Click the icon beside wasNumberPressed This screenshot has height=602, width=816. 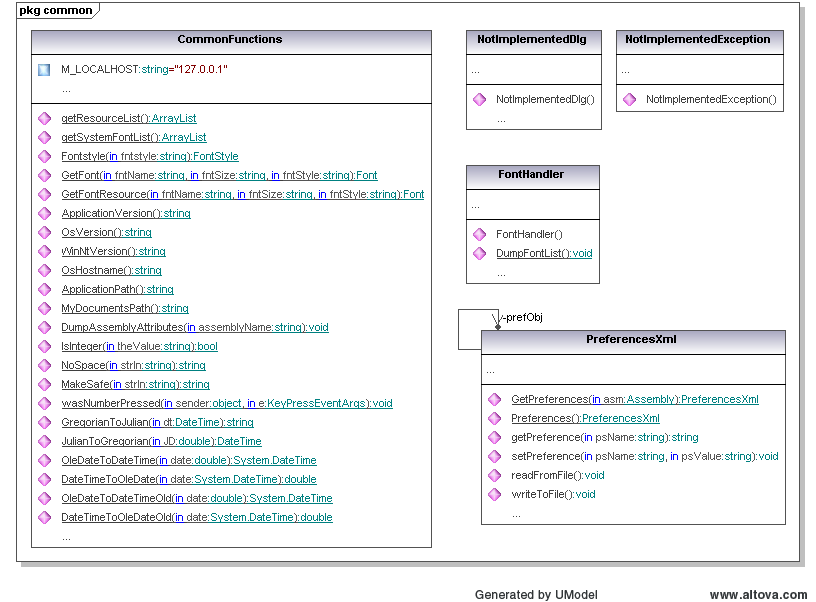coord(45,403)
